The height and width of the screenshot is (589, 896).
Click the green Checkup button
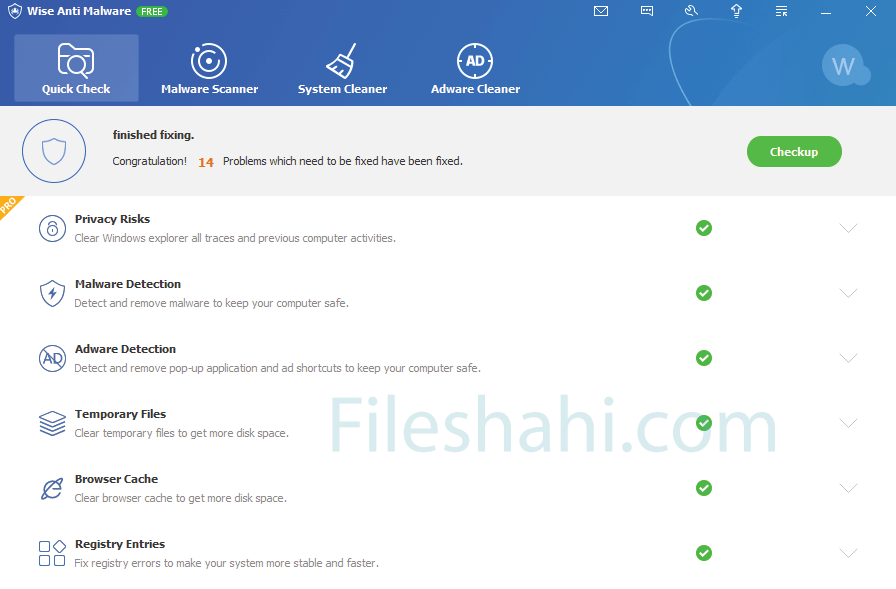pyautogui.click(x=794, y=151)
